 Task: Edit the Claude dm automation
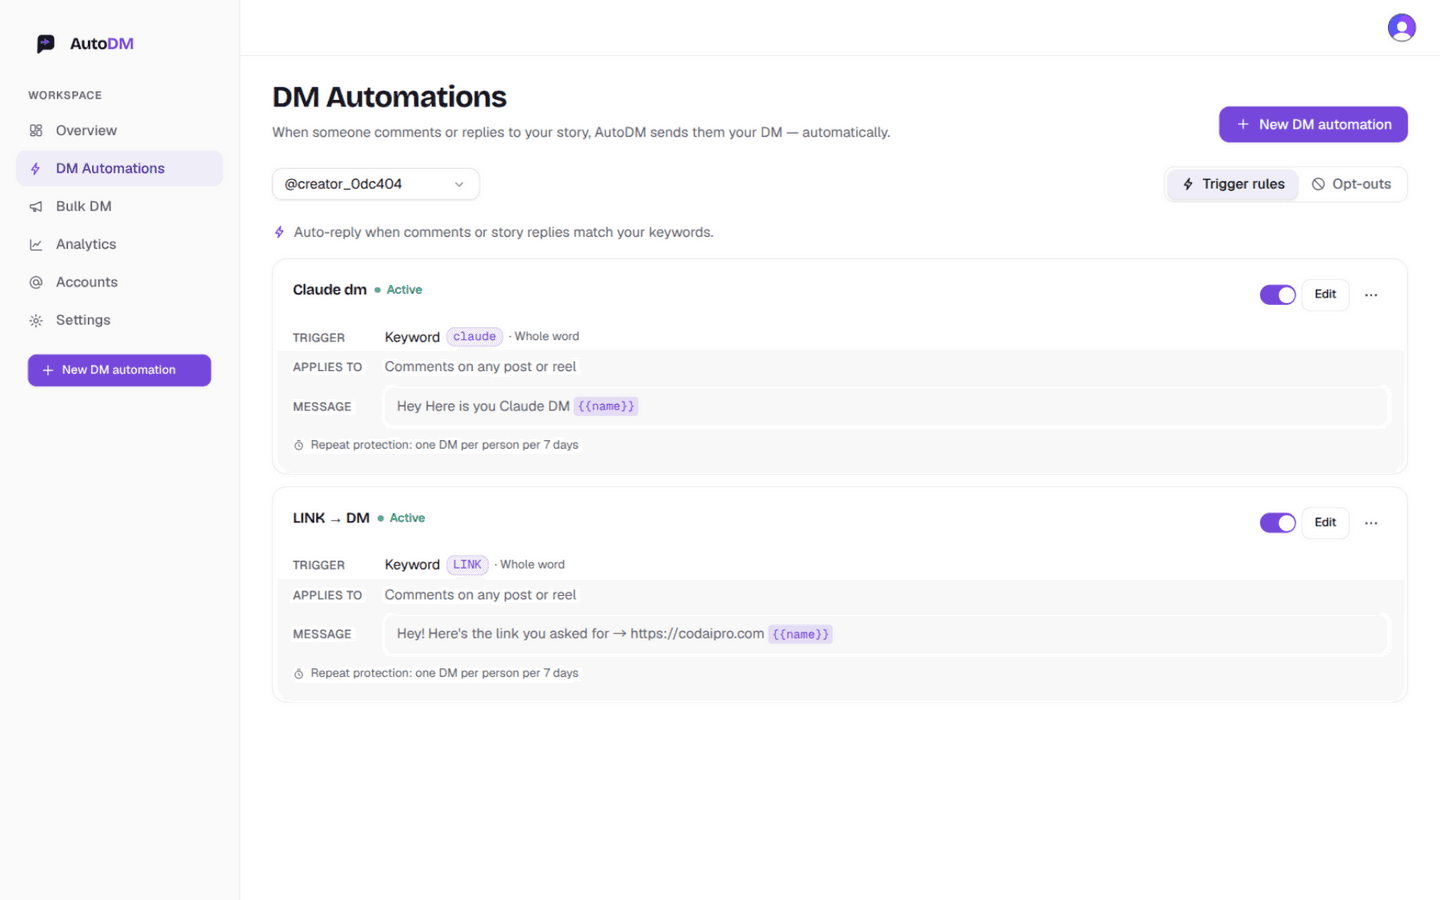click(1325, 295)
